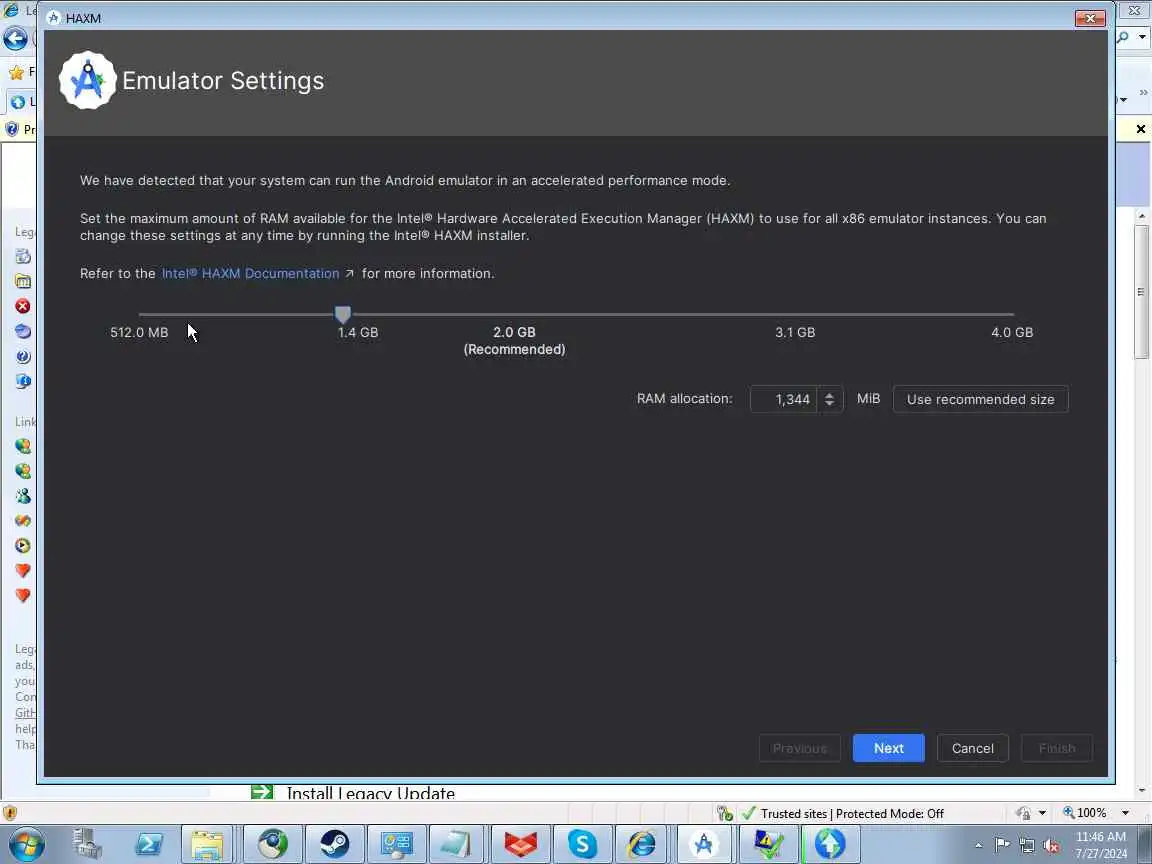Click the Use recommended size button
Viewport: 1152px width, 864px height.
(x=980, y=399)
